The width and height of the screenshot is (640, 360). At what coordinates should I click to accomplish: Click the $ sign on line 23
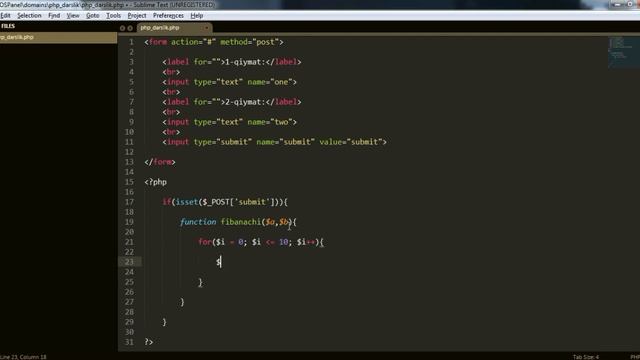point(218,262)
